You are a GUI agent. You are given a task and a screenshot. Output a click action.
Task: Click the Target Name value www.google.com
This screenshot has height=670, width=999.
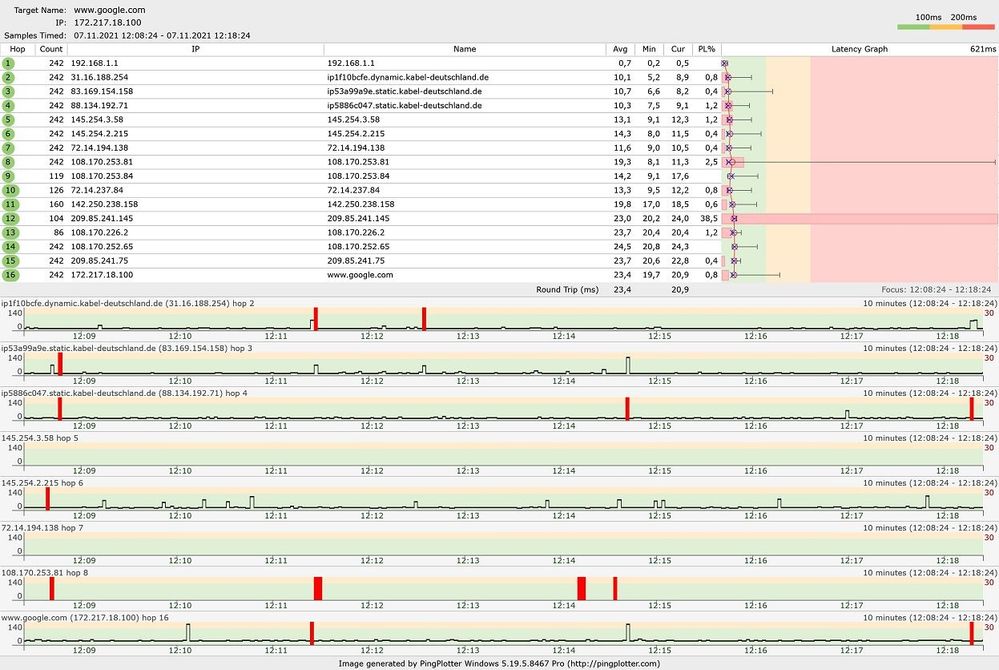point(110,10)
